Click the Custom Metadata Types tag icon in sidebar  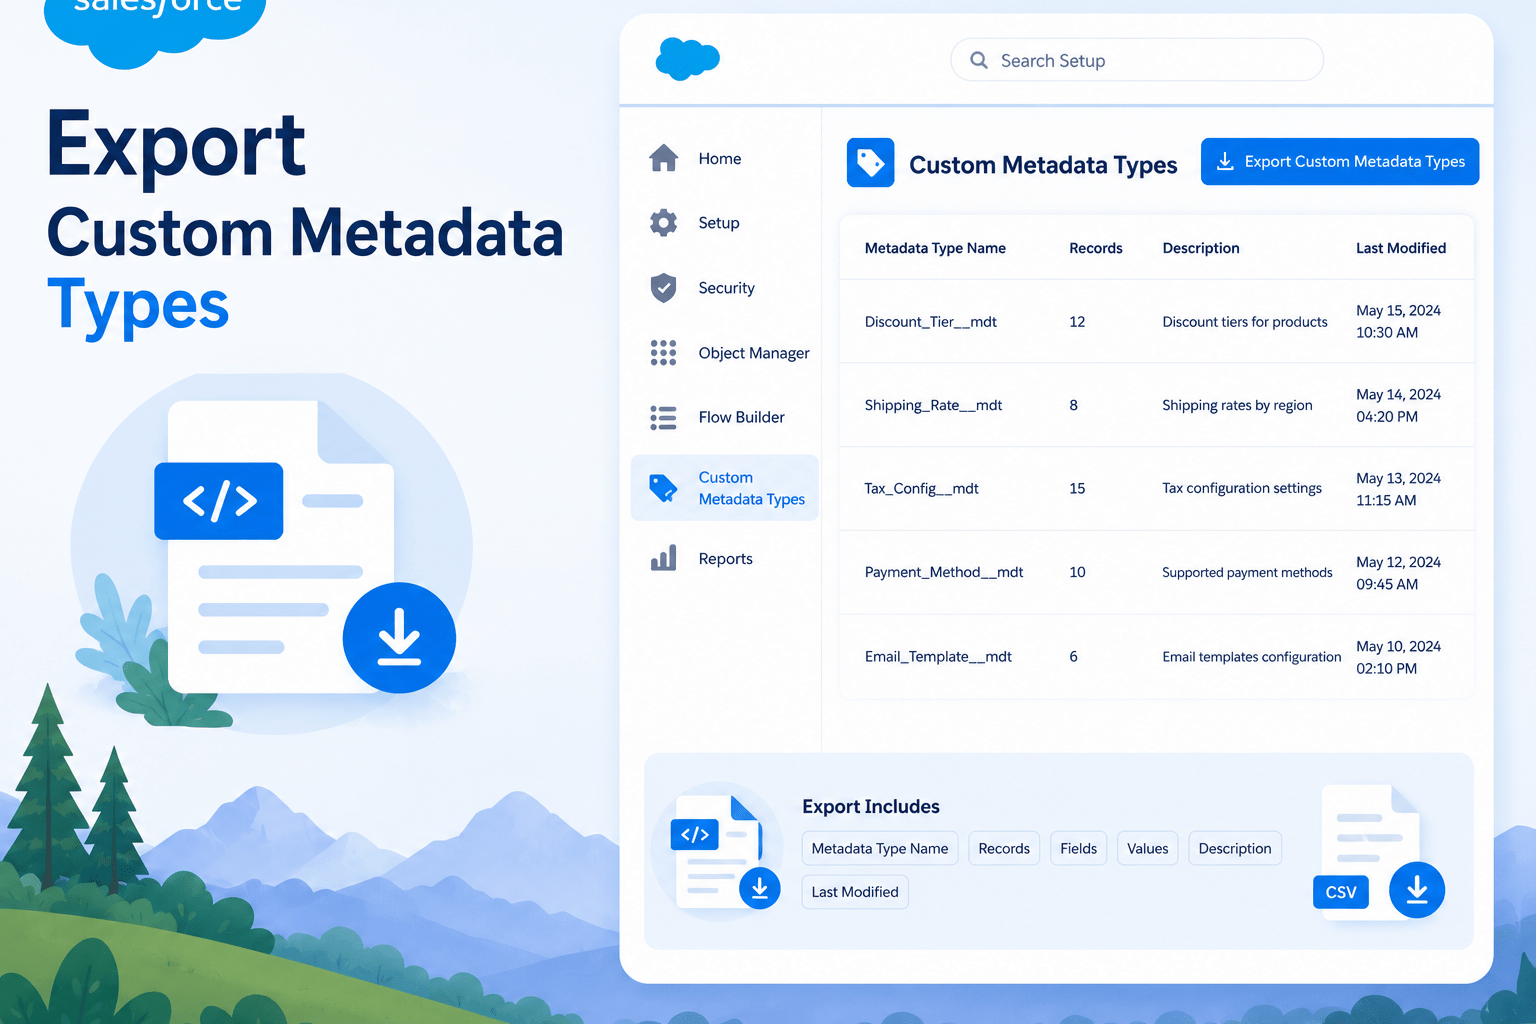pyautogui.click(x=663, y=488)
